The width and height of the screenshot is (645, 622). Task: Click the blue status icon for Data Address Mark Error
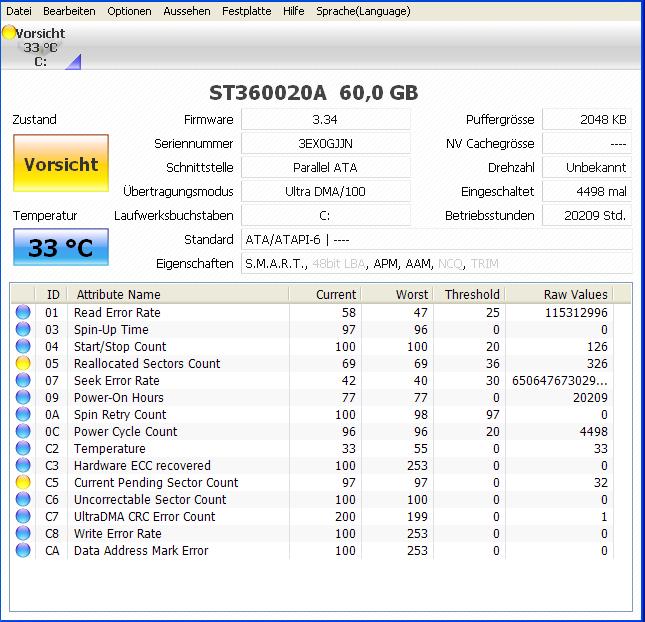coord(23,550)
